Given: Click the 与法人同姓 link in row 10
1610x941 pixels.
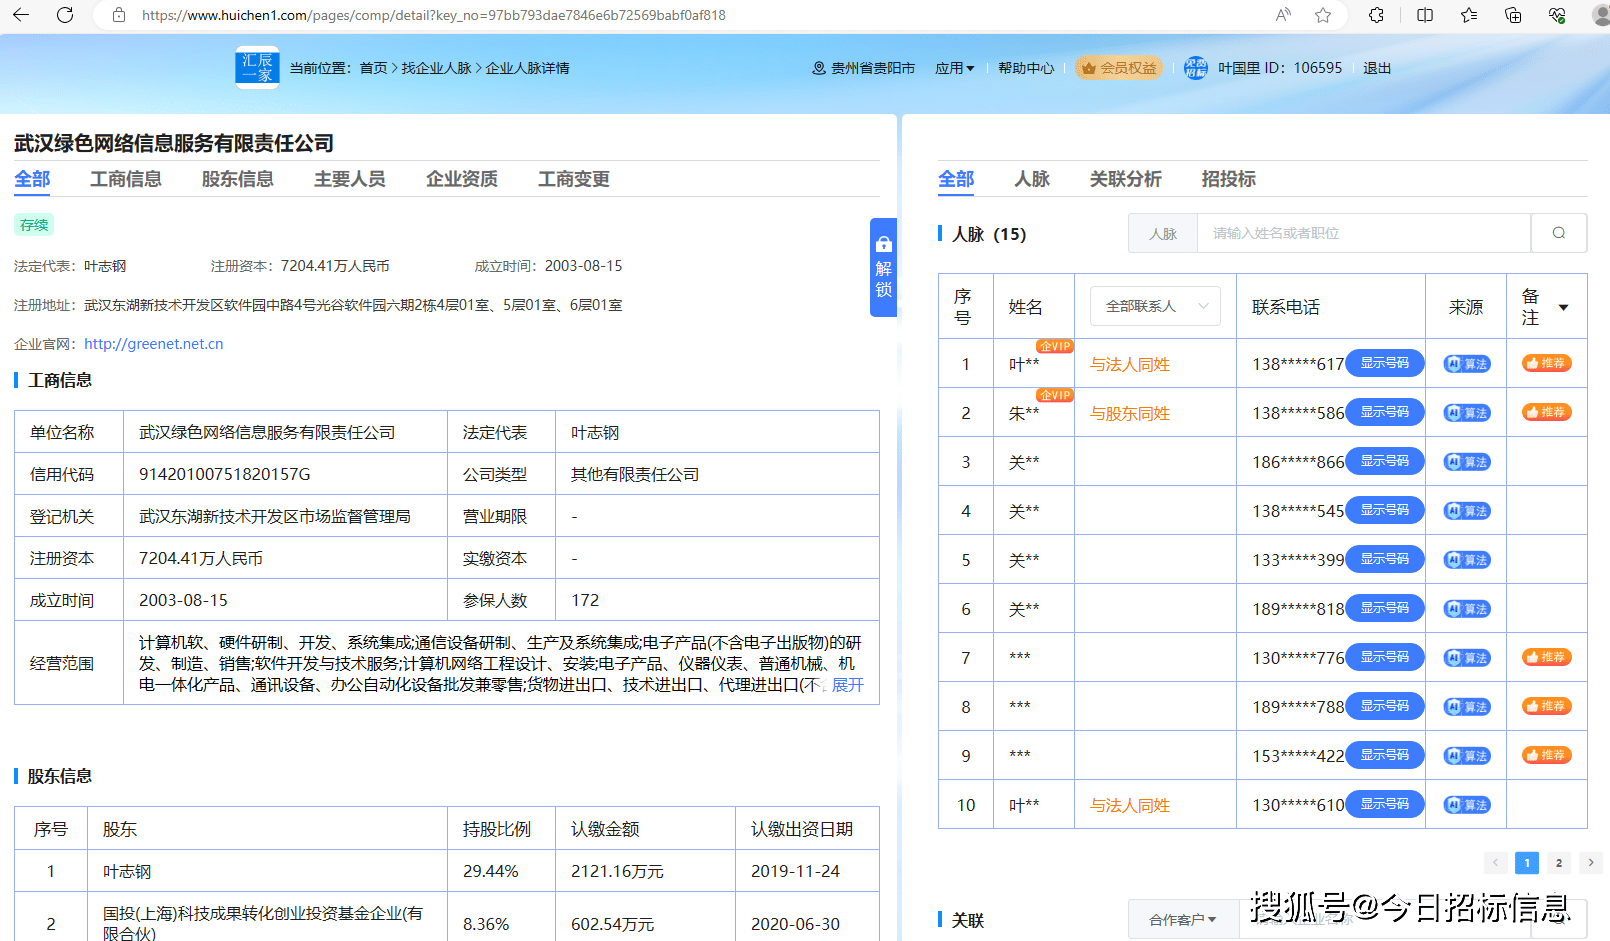Looking at the screenshot, I should click(x=1130, y=806).
